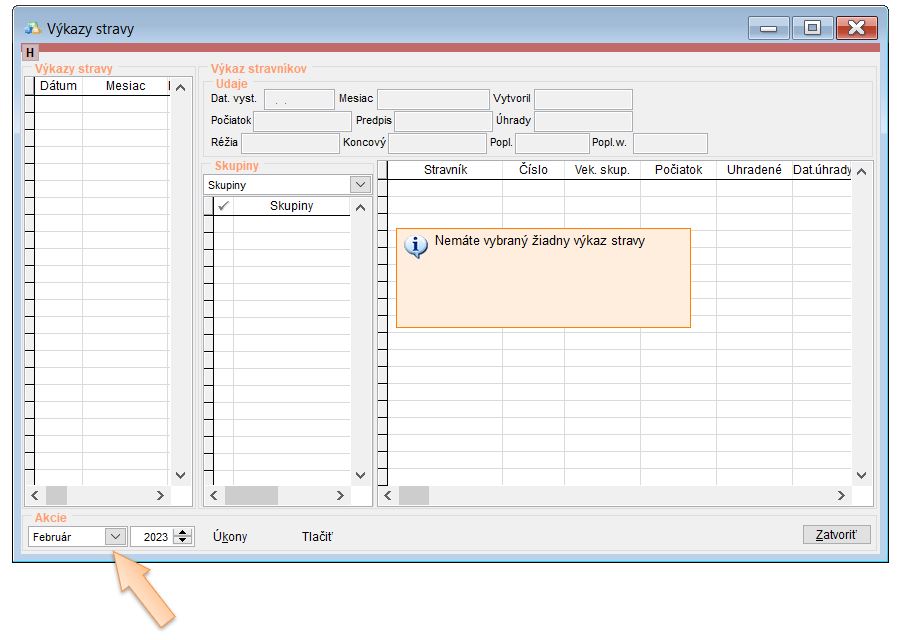Click the Stravník column header
This screenshot has width=900, height=640.
tap(445, 170)
